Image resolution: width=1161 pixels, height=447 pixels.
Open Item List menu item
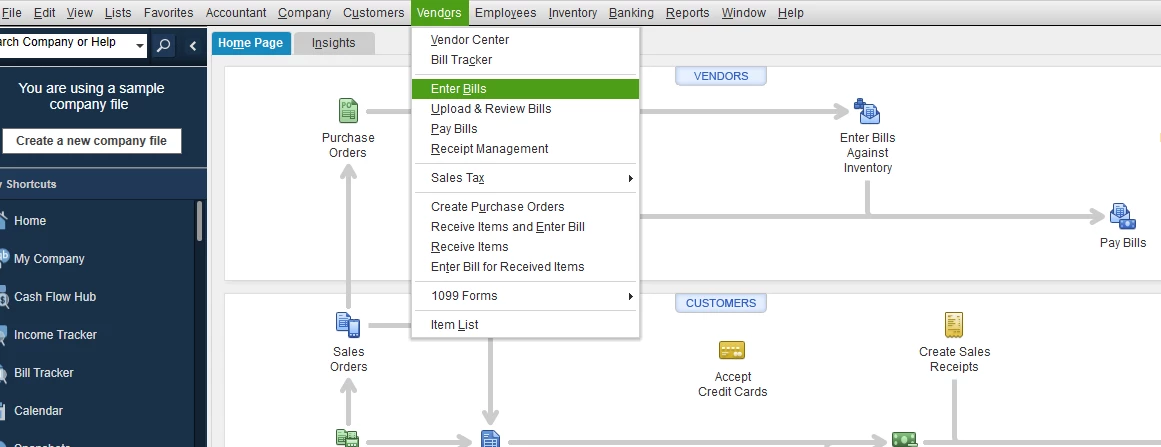(x=525, y=324)
